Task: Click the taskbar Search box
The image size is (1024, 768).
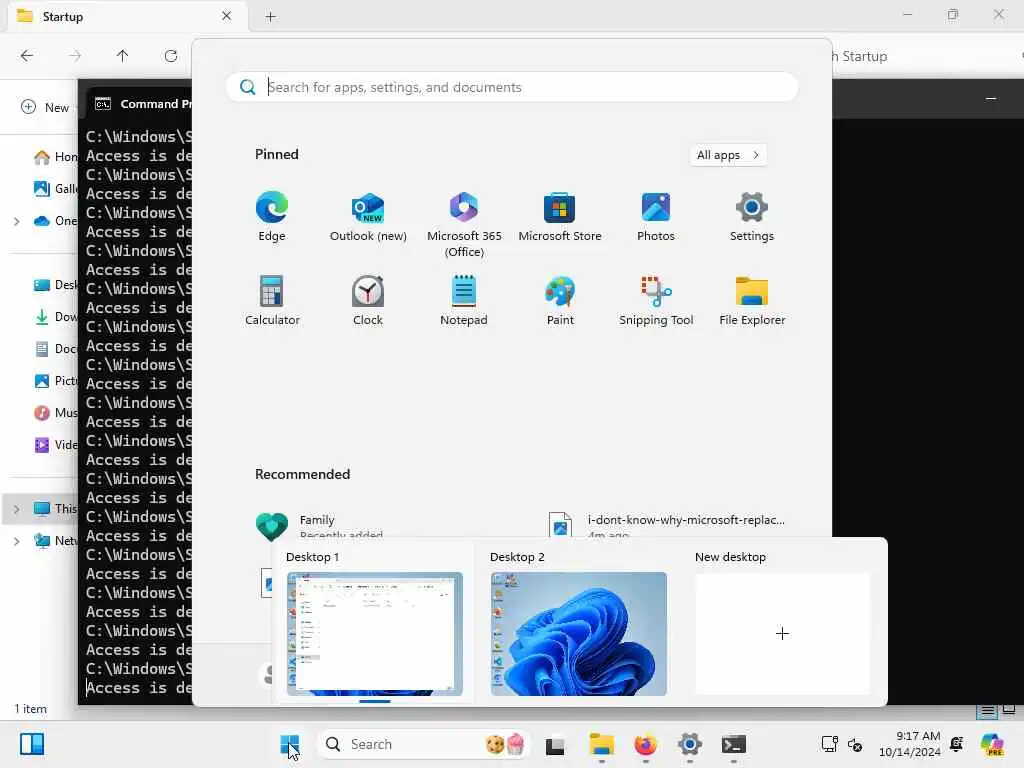Action: point(423,744)
